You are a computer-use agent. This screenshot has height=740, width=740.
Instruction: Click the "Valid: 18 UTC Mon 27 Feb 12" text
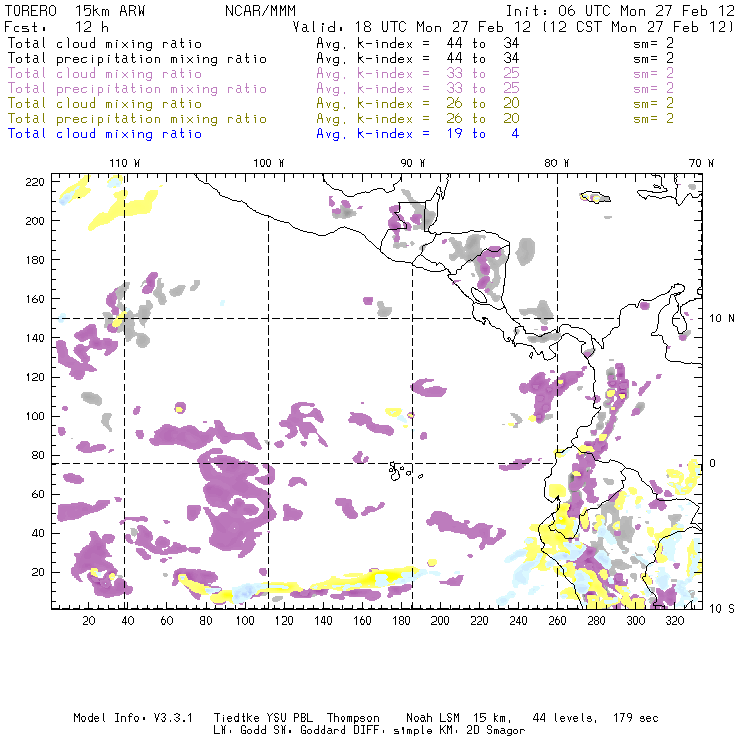412,27
